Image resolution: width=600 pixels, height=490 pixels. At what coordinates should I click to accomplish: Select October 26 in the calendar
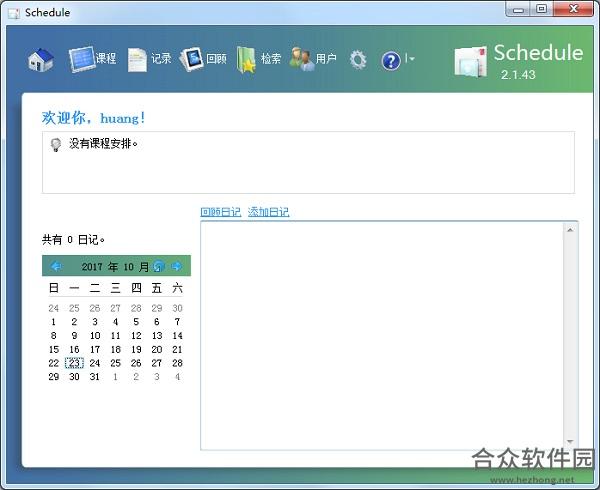point(136,363)
